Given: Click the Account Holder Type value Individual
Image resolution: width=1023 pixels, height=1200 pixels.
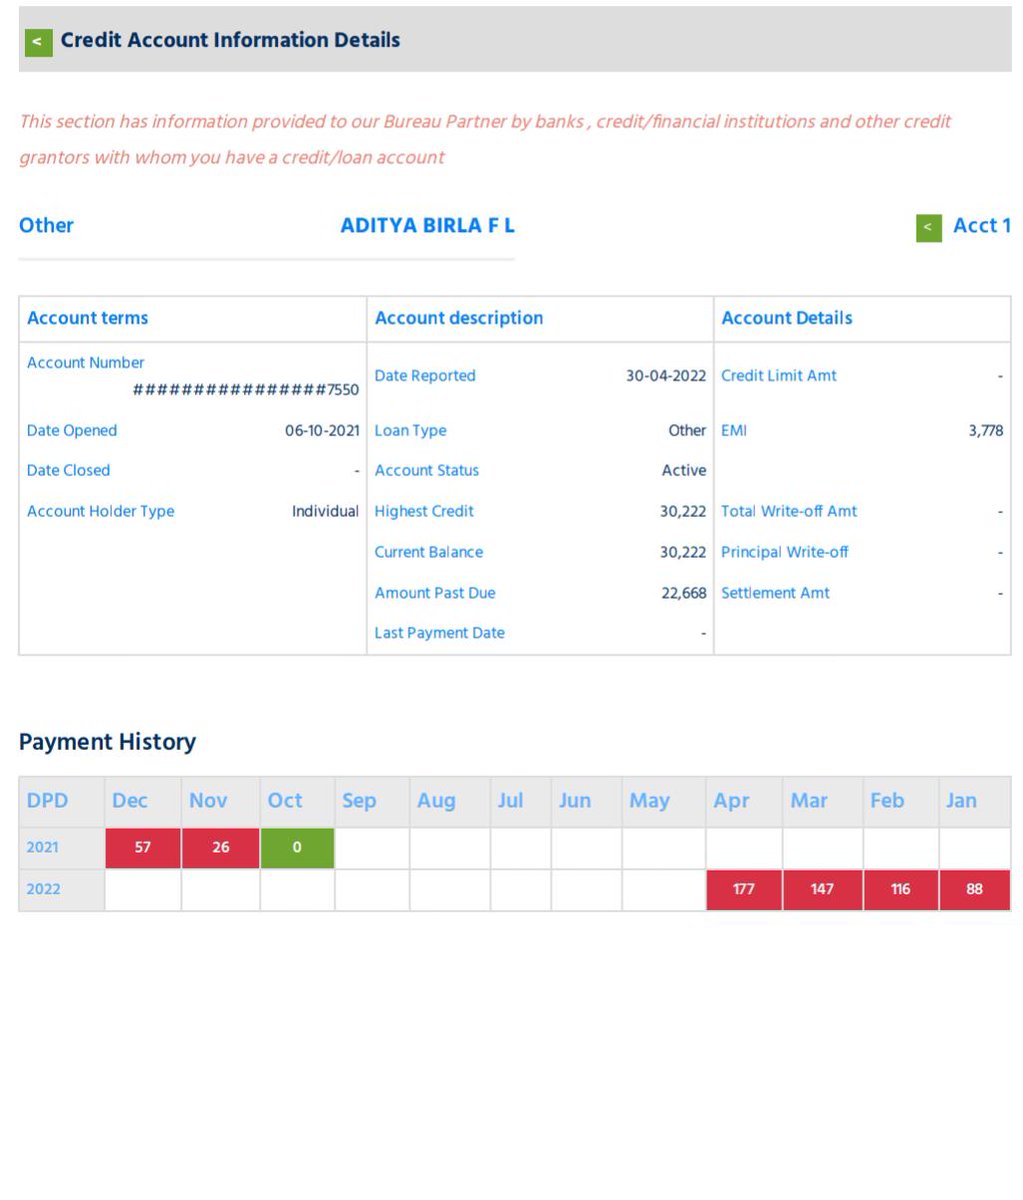Looking at the screenshot, I should click(x=325, y=511).
